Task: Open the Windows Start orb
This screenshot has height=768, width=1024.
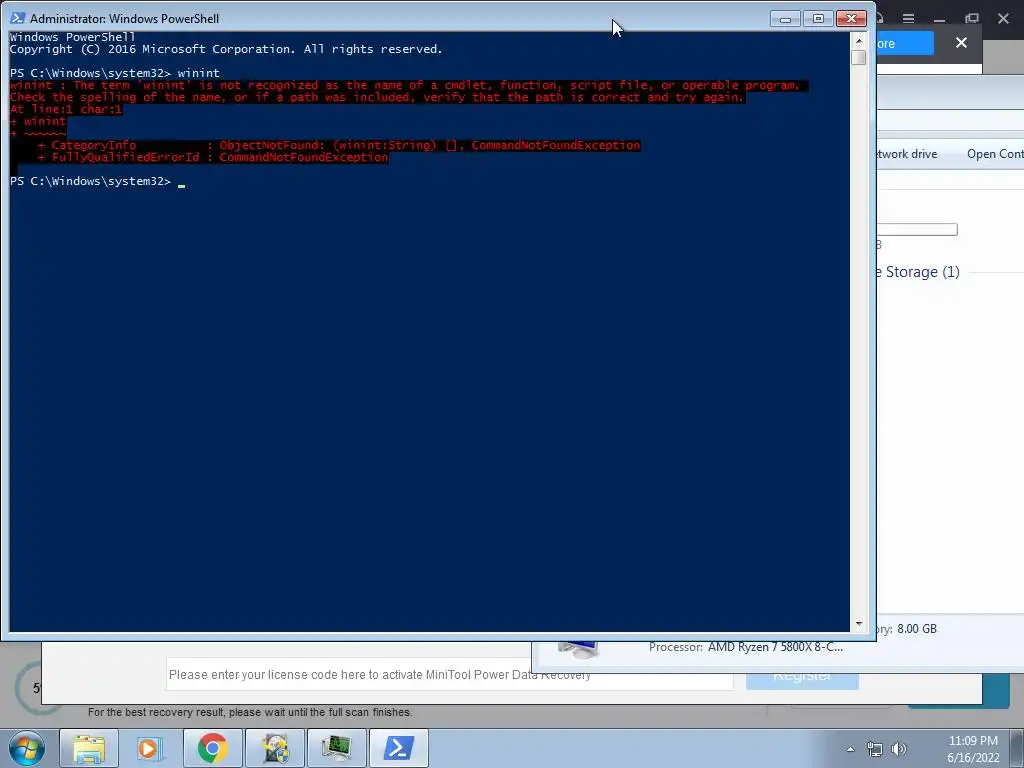Action: point(27,748)
